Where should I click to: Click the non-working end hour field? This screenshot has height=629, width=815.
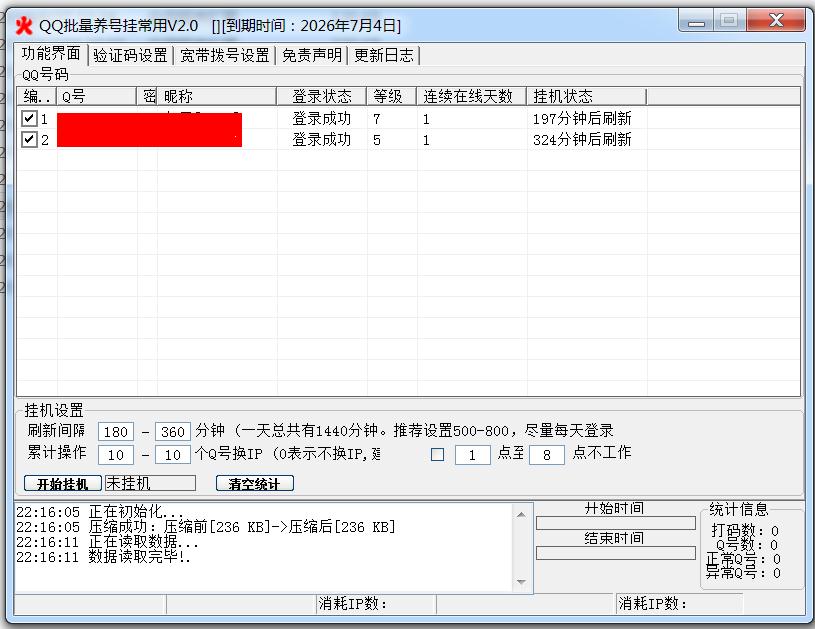coord(547,455)
